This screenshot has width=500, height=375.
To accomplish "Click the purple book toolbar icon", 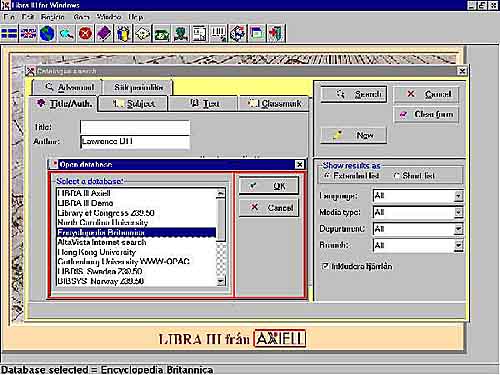I will 104,34.
